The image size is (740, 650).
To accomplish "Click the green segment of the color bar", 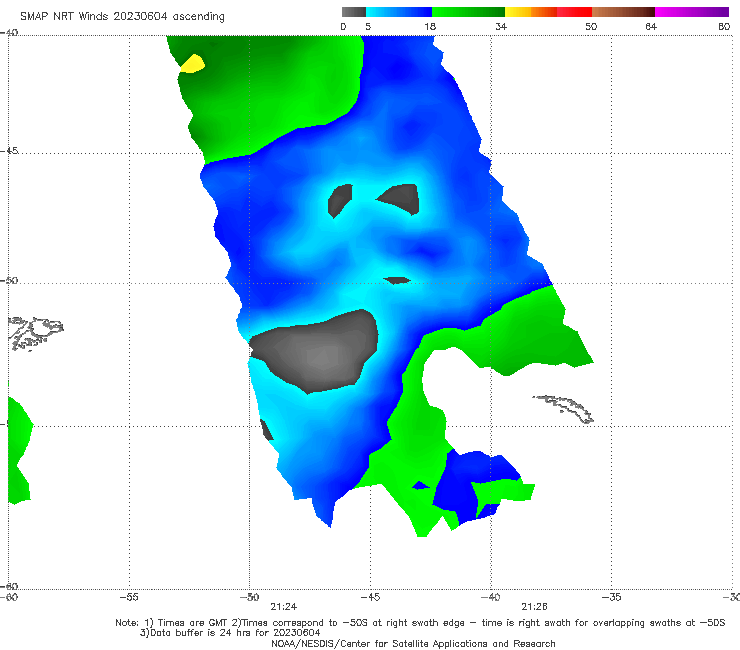I will click(x=468, y=12).
